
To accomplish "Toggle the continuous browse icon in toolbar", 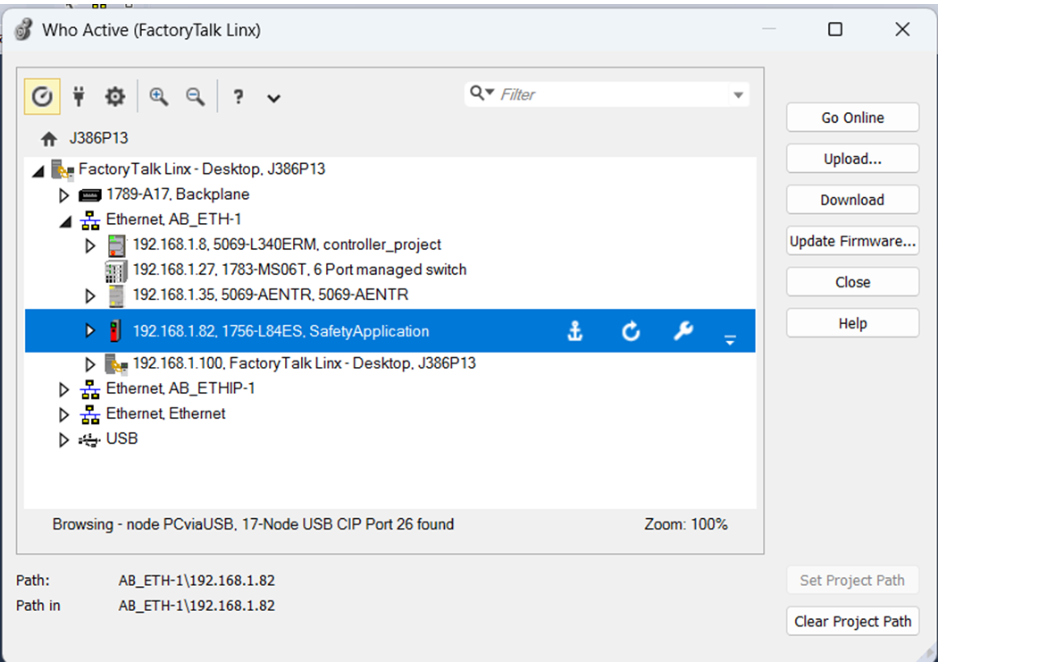I will pyautogui.click(x=41, y=96).
